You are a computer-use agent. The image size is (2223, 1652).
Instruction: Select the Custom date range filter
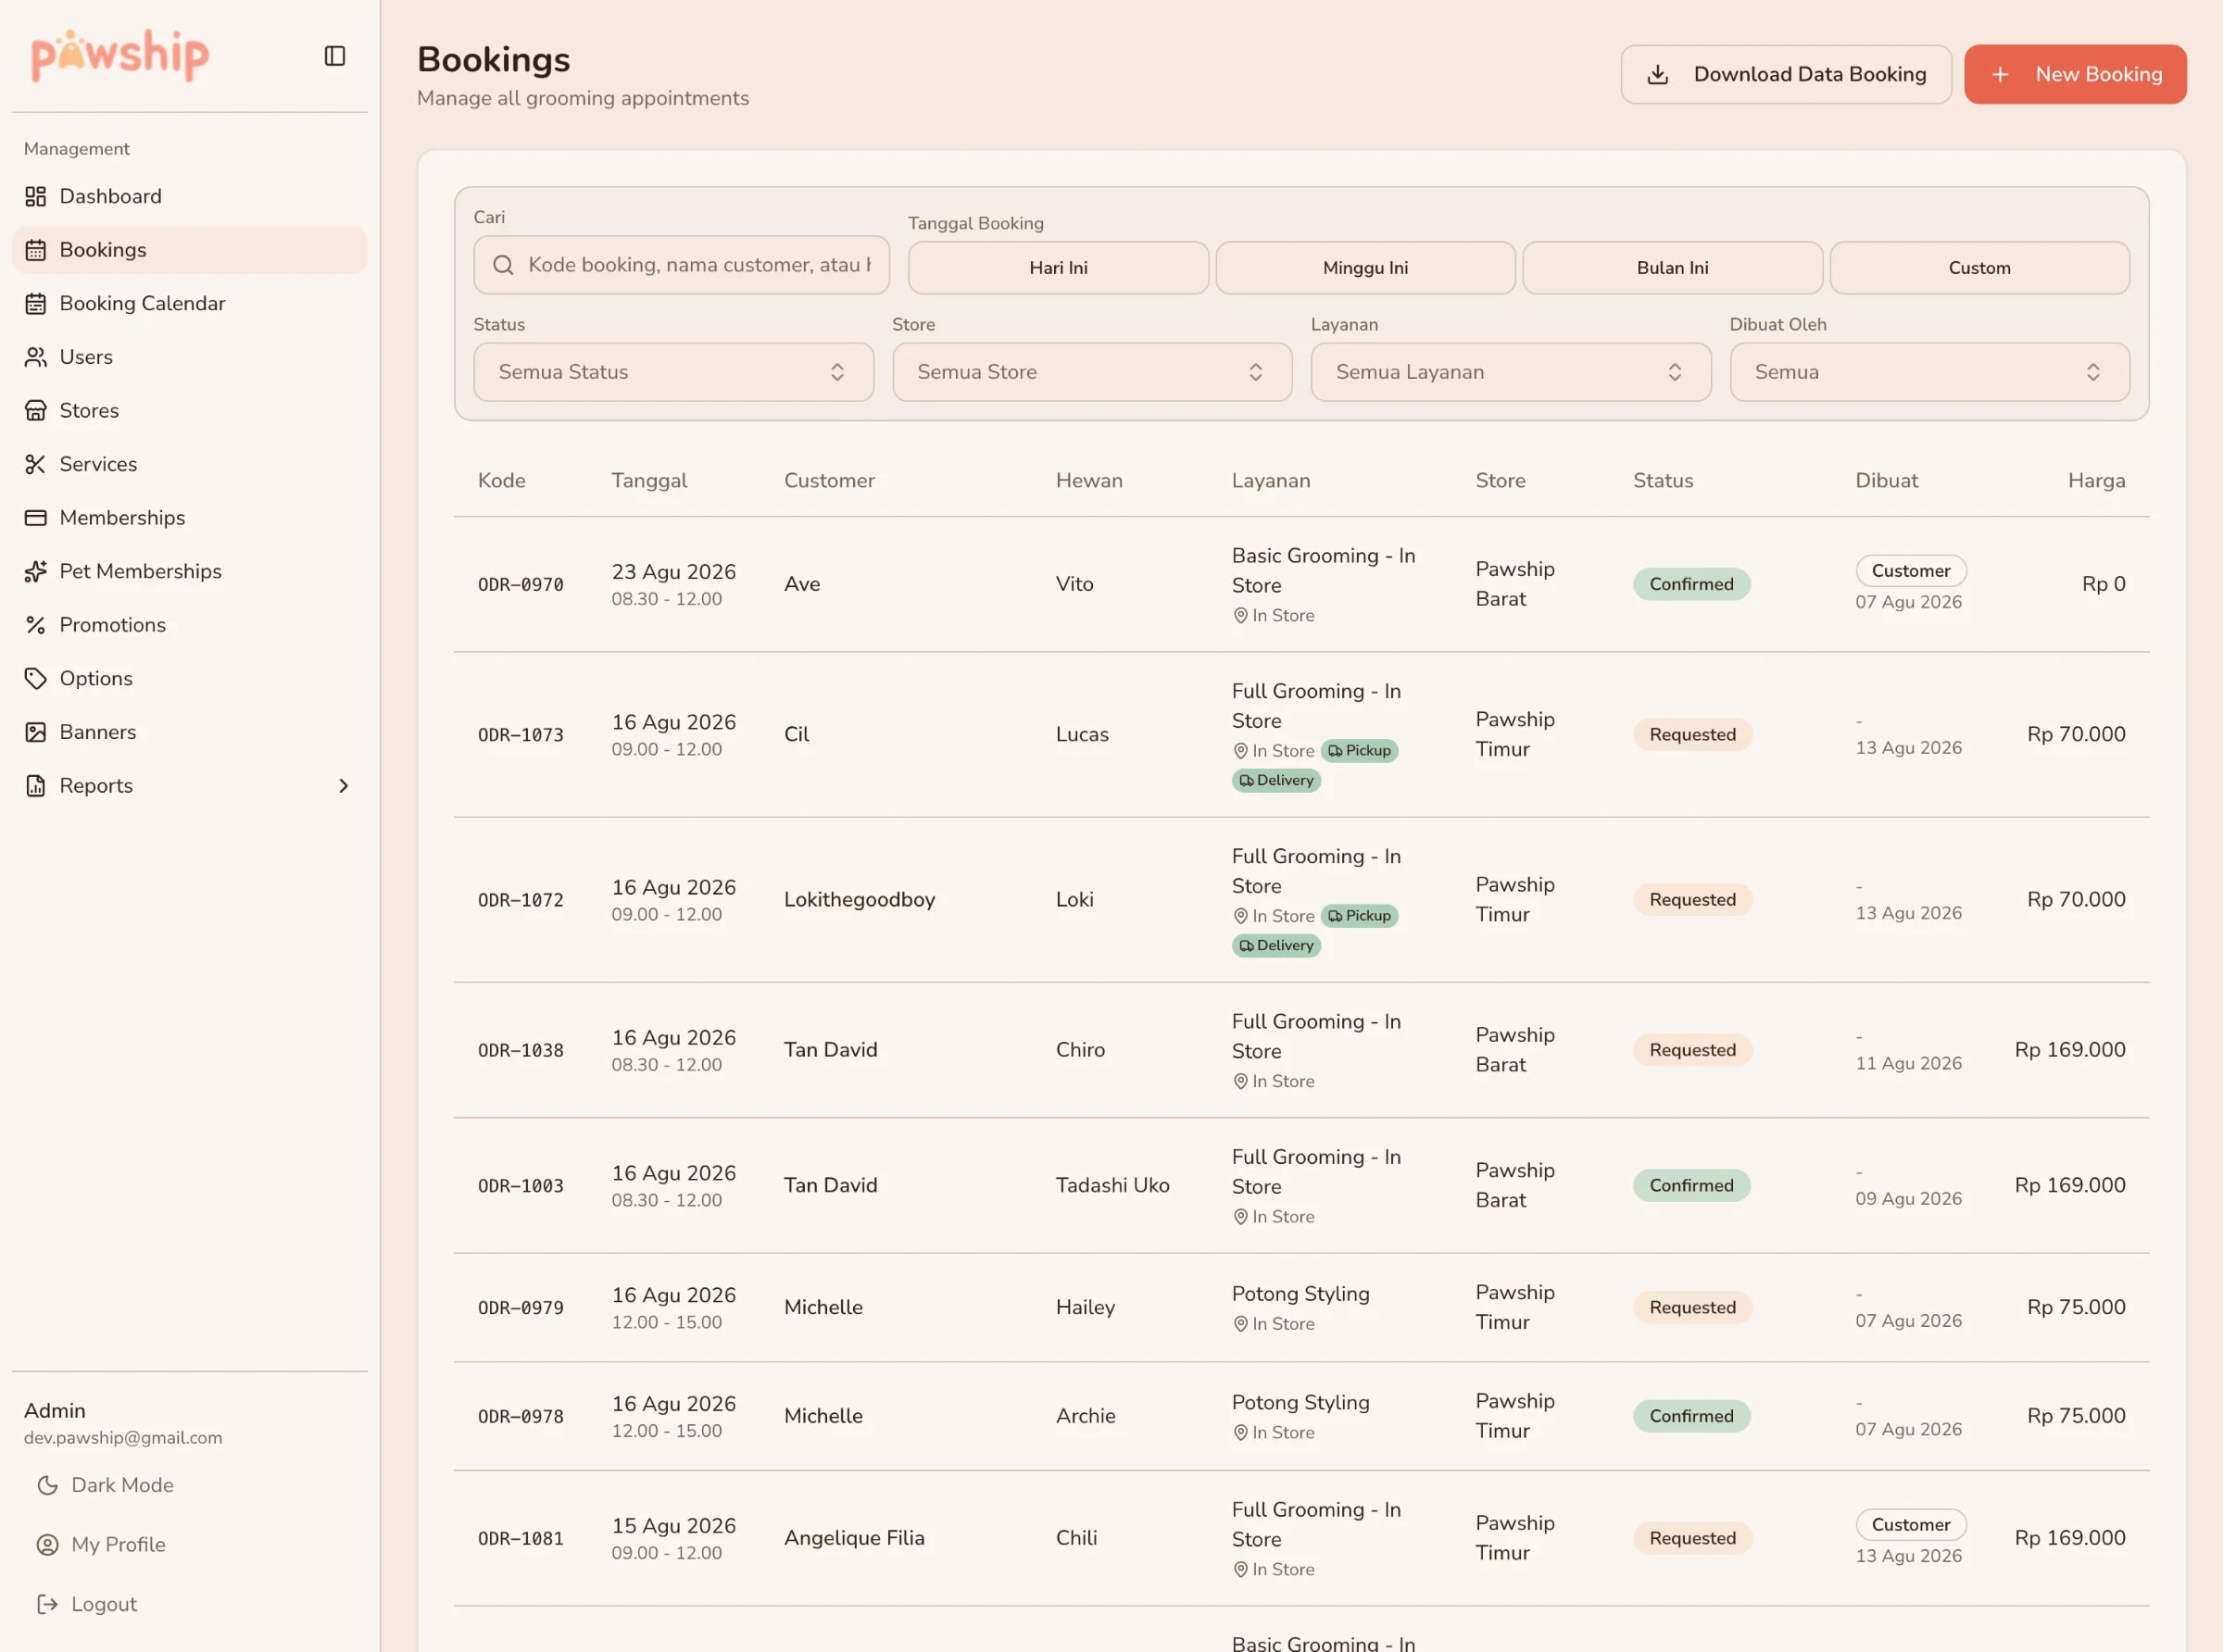1979,268
